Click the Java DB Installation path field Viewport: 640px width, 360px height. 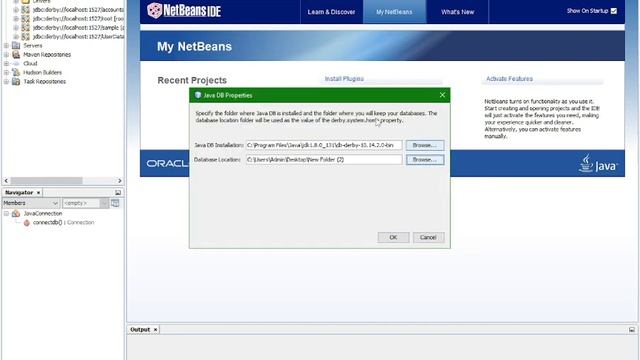[x=324, y=145]
